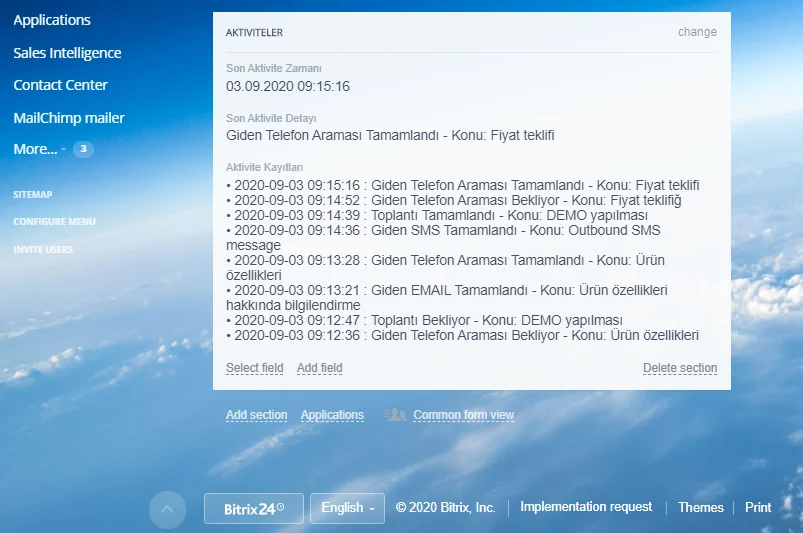Go to Contact Center
Viewport: 803px width, 533px height.
point(60,85)
